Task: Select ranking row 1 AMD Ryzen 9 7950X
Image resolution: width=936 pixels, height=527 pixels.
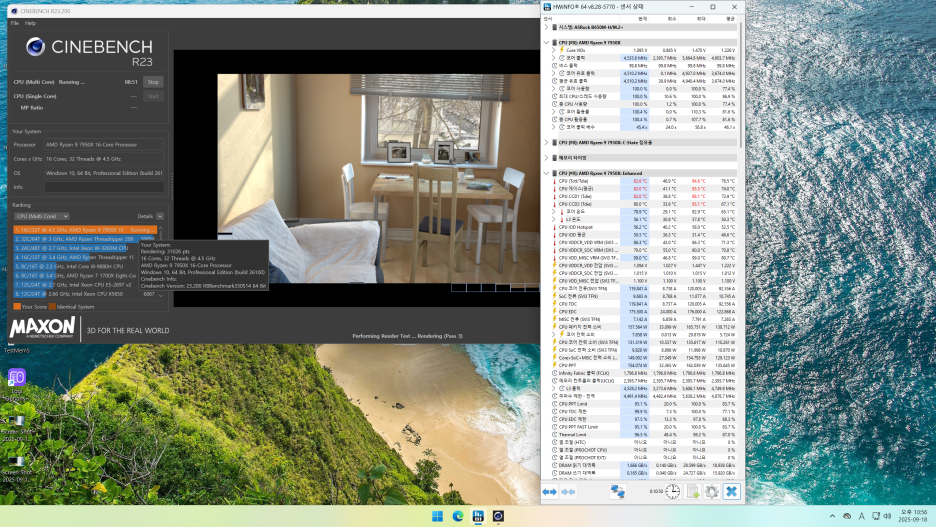Action: [85, 230]
